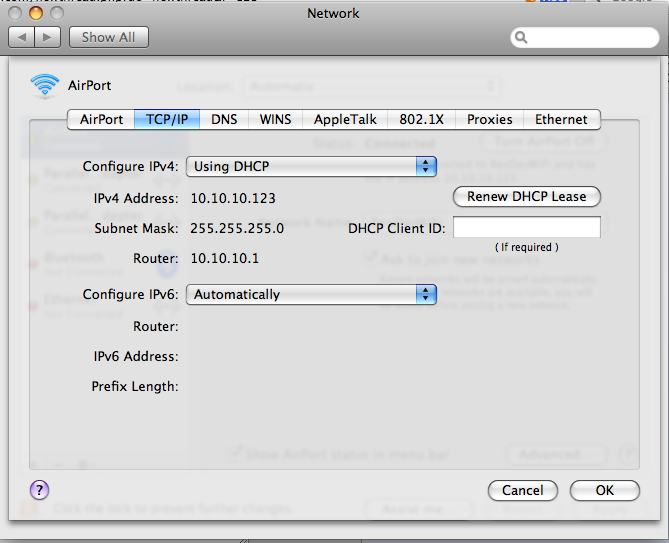Click the 'Subnet Mask:' label
The image size is (669, 543).
137,229
